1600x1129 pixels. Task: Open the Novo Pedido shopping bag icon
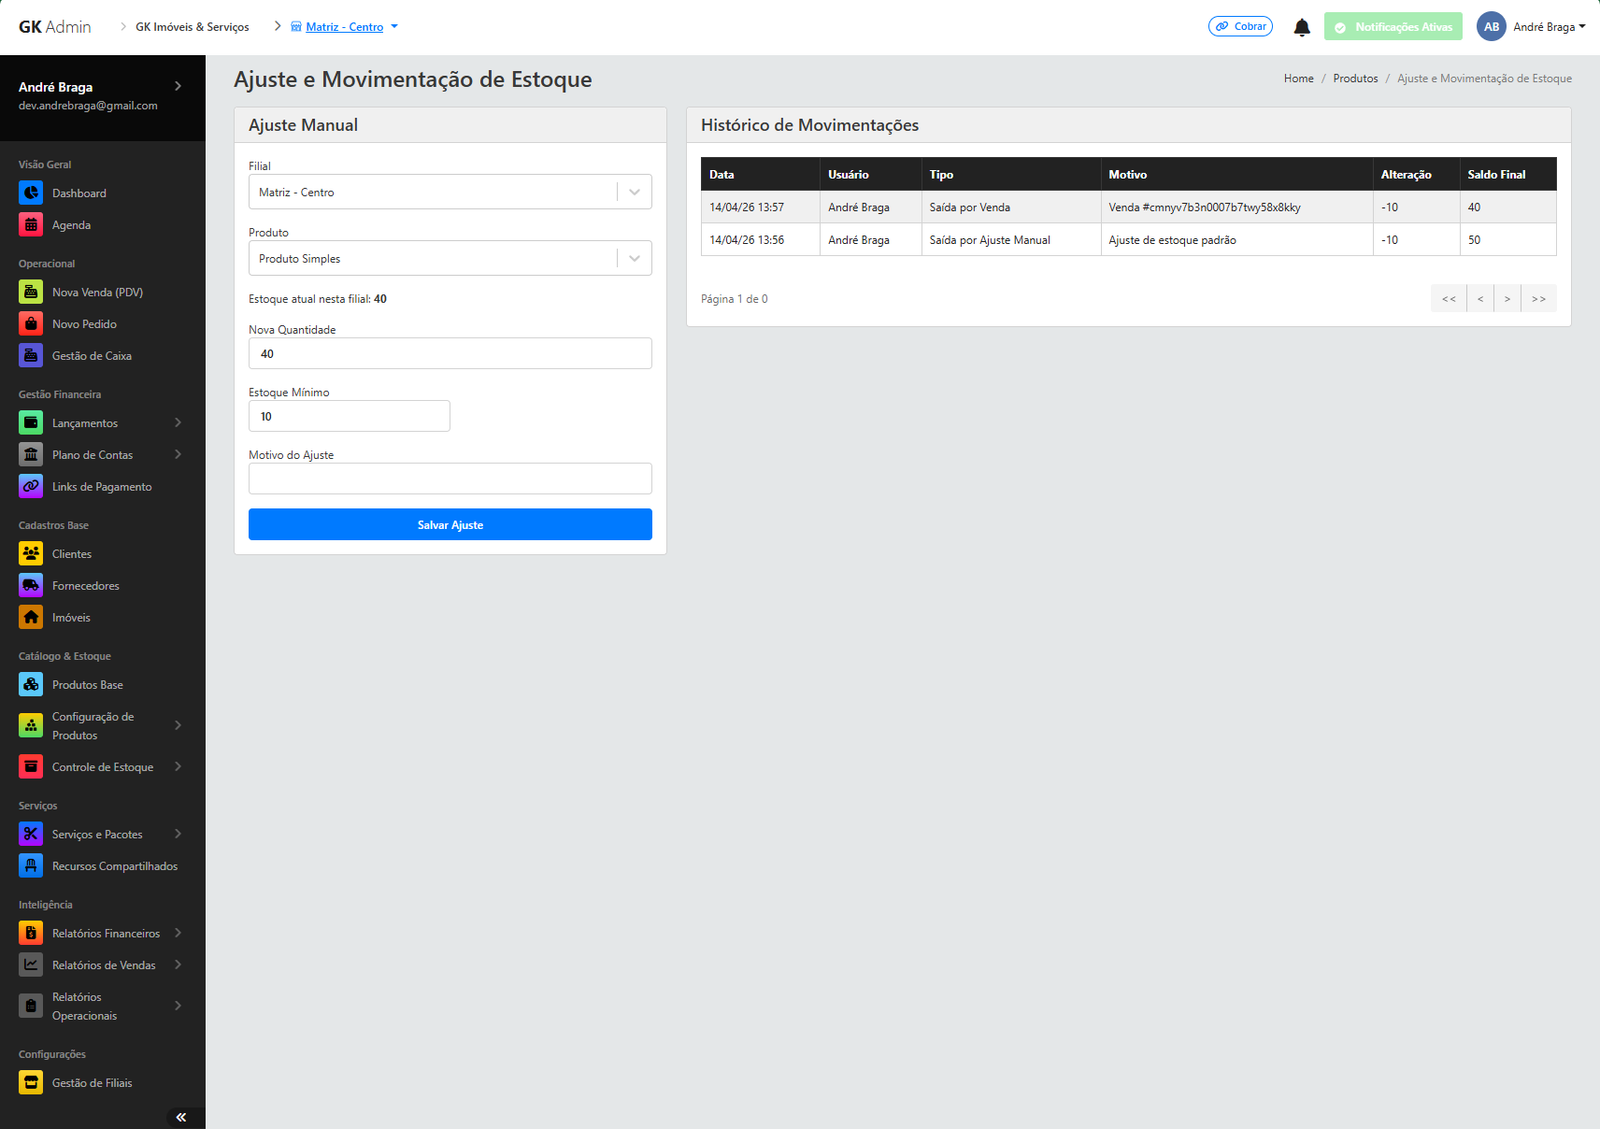[31, 324]
